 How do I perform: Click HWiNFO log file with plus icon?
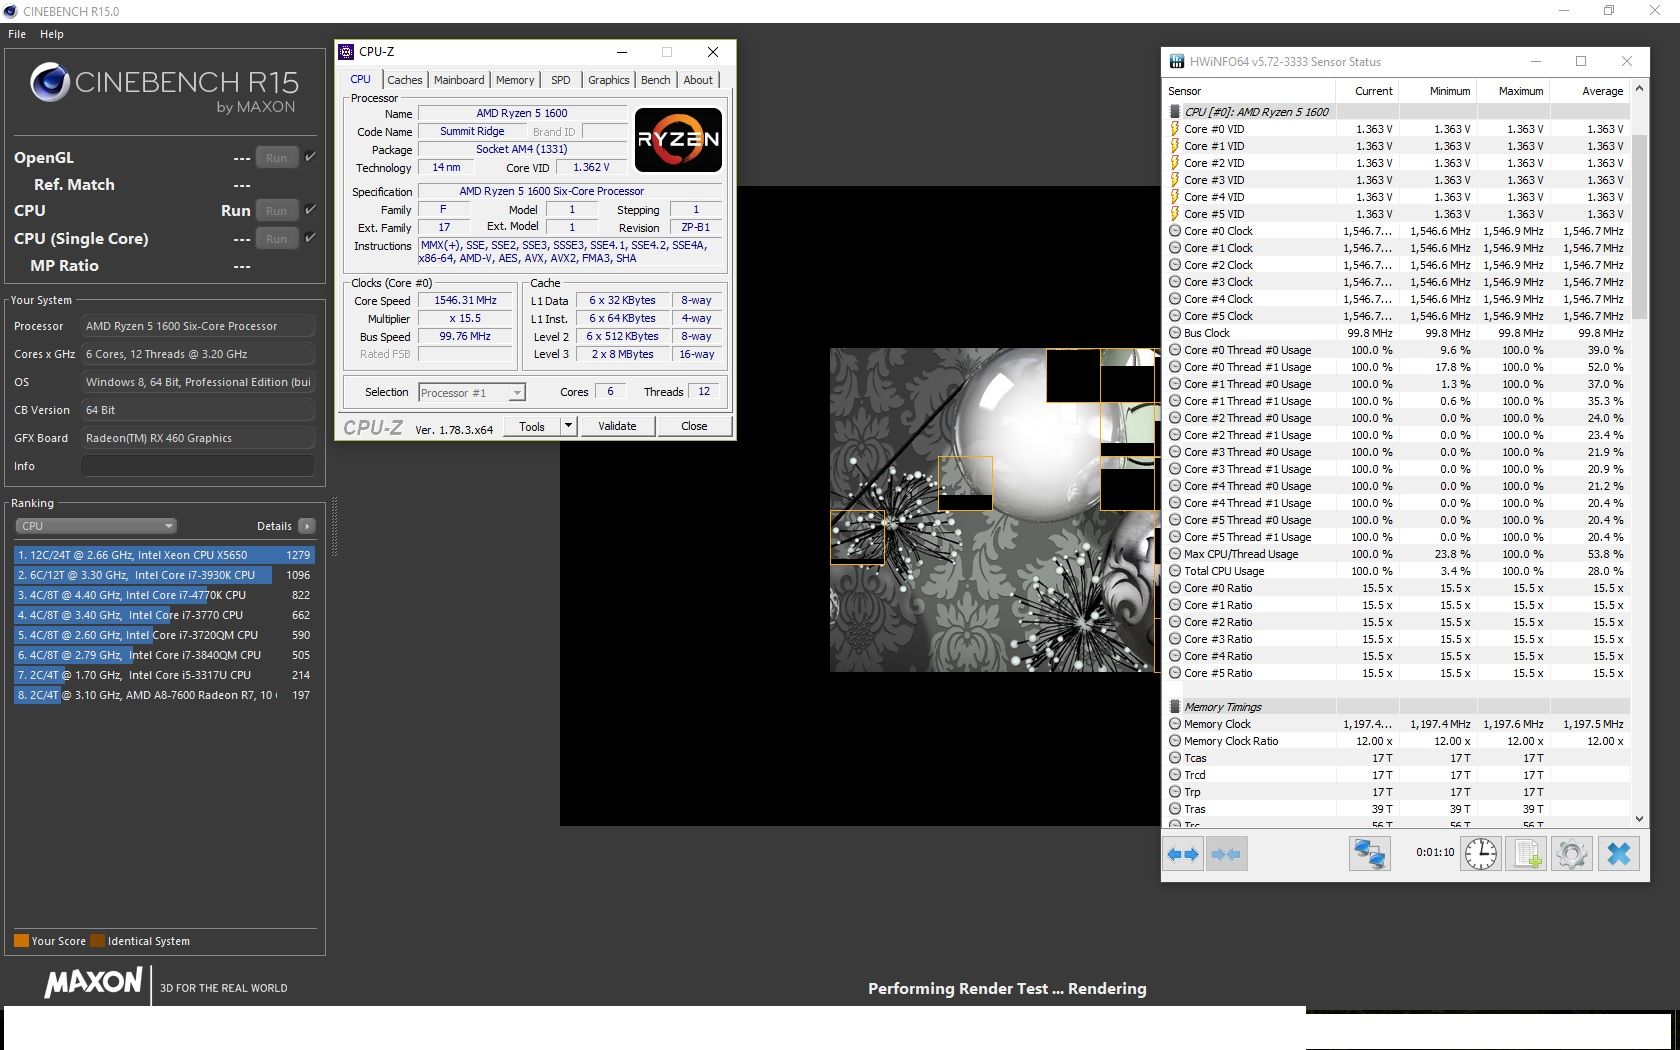(x=1527, y=854)
